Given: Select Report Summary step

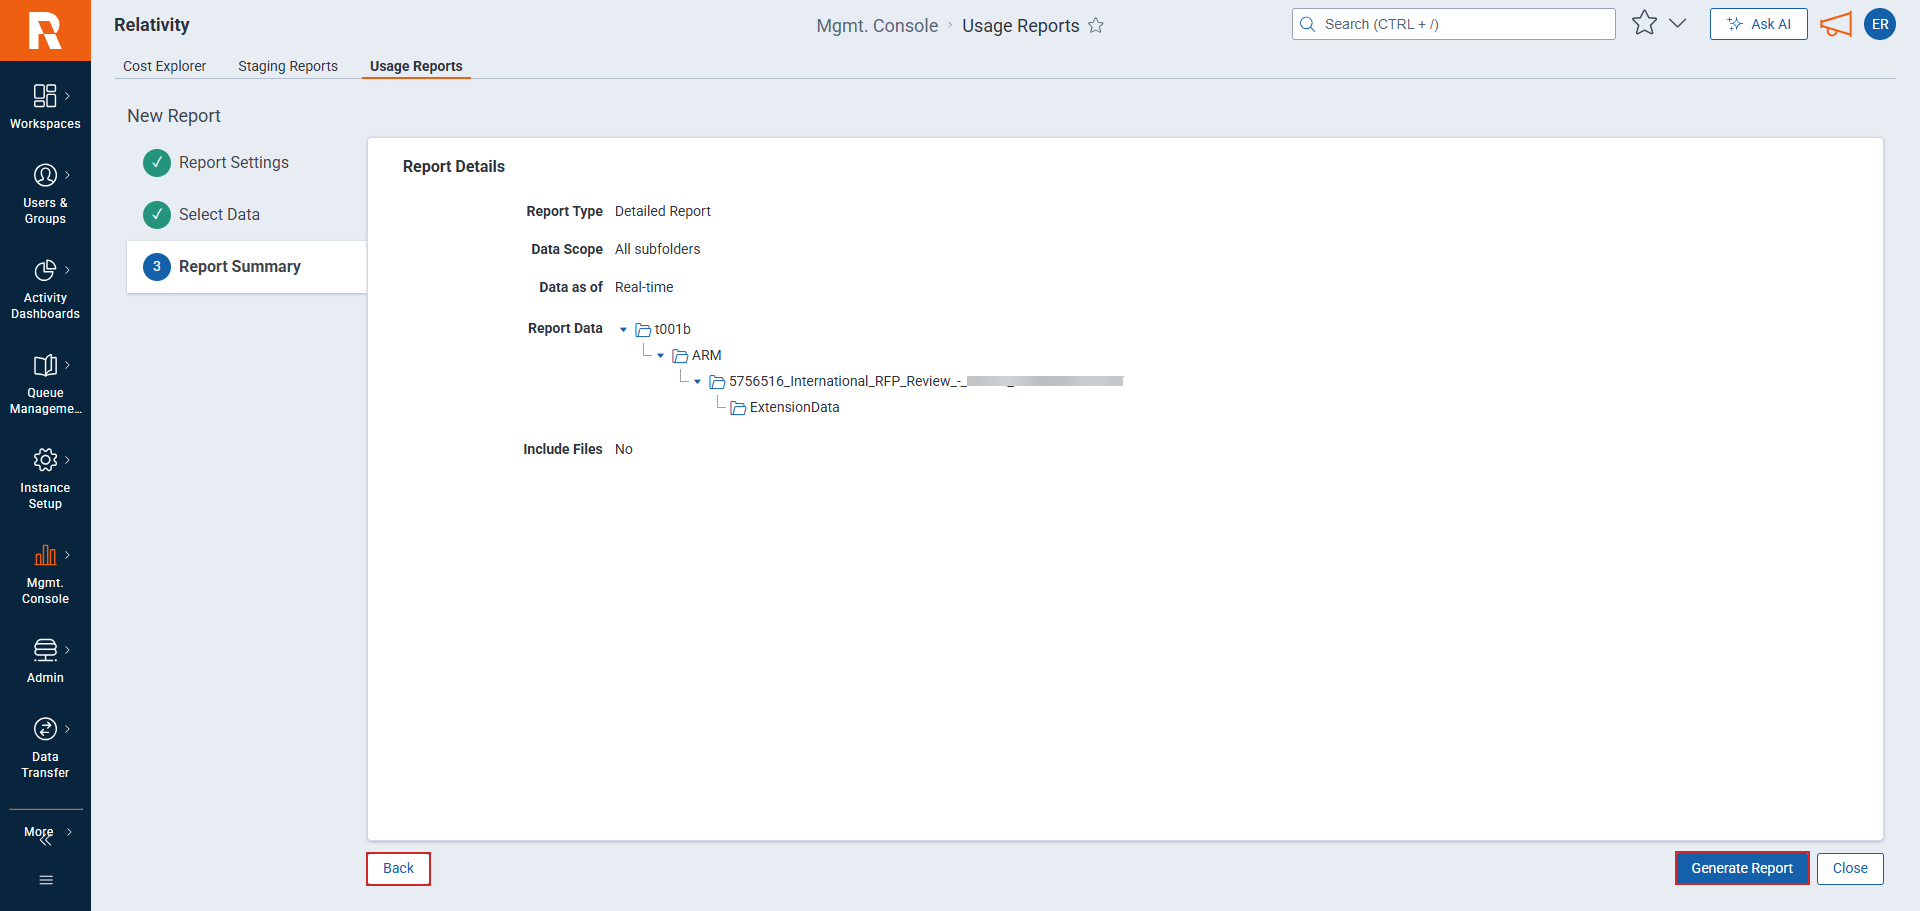Looking at the screenshot, I should (x=246, y=267).
